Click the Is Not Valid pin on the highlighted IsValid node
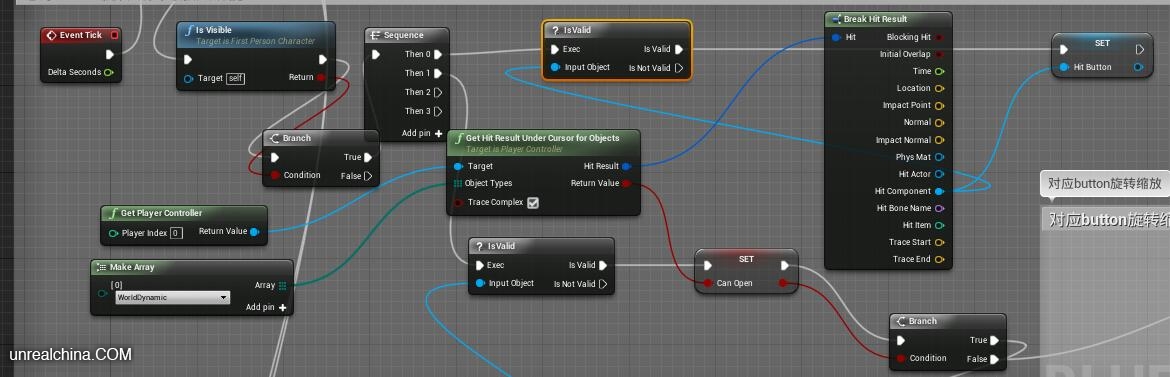1170x377 pixels. [678, 68]
